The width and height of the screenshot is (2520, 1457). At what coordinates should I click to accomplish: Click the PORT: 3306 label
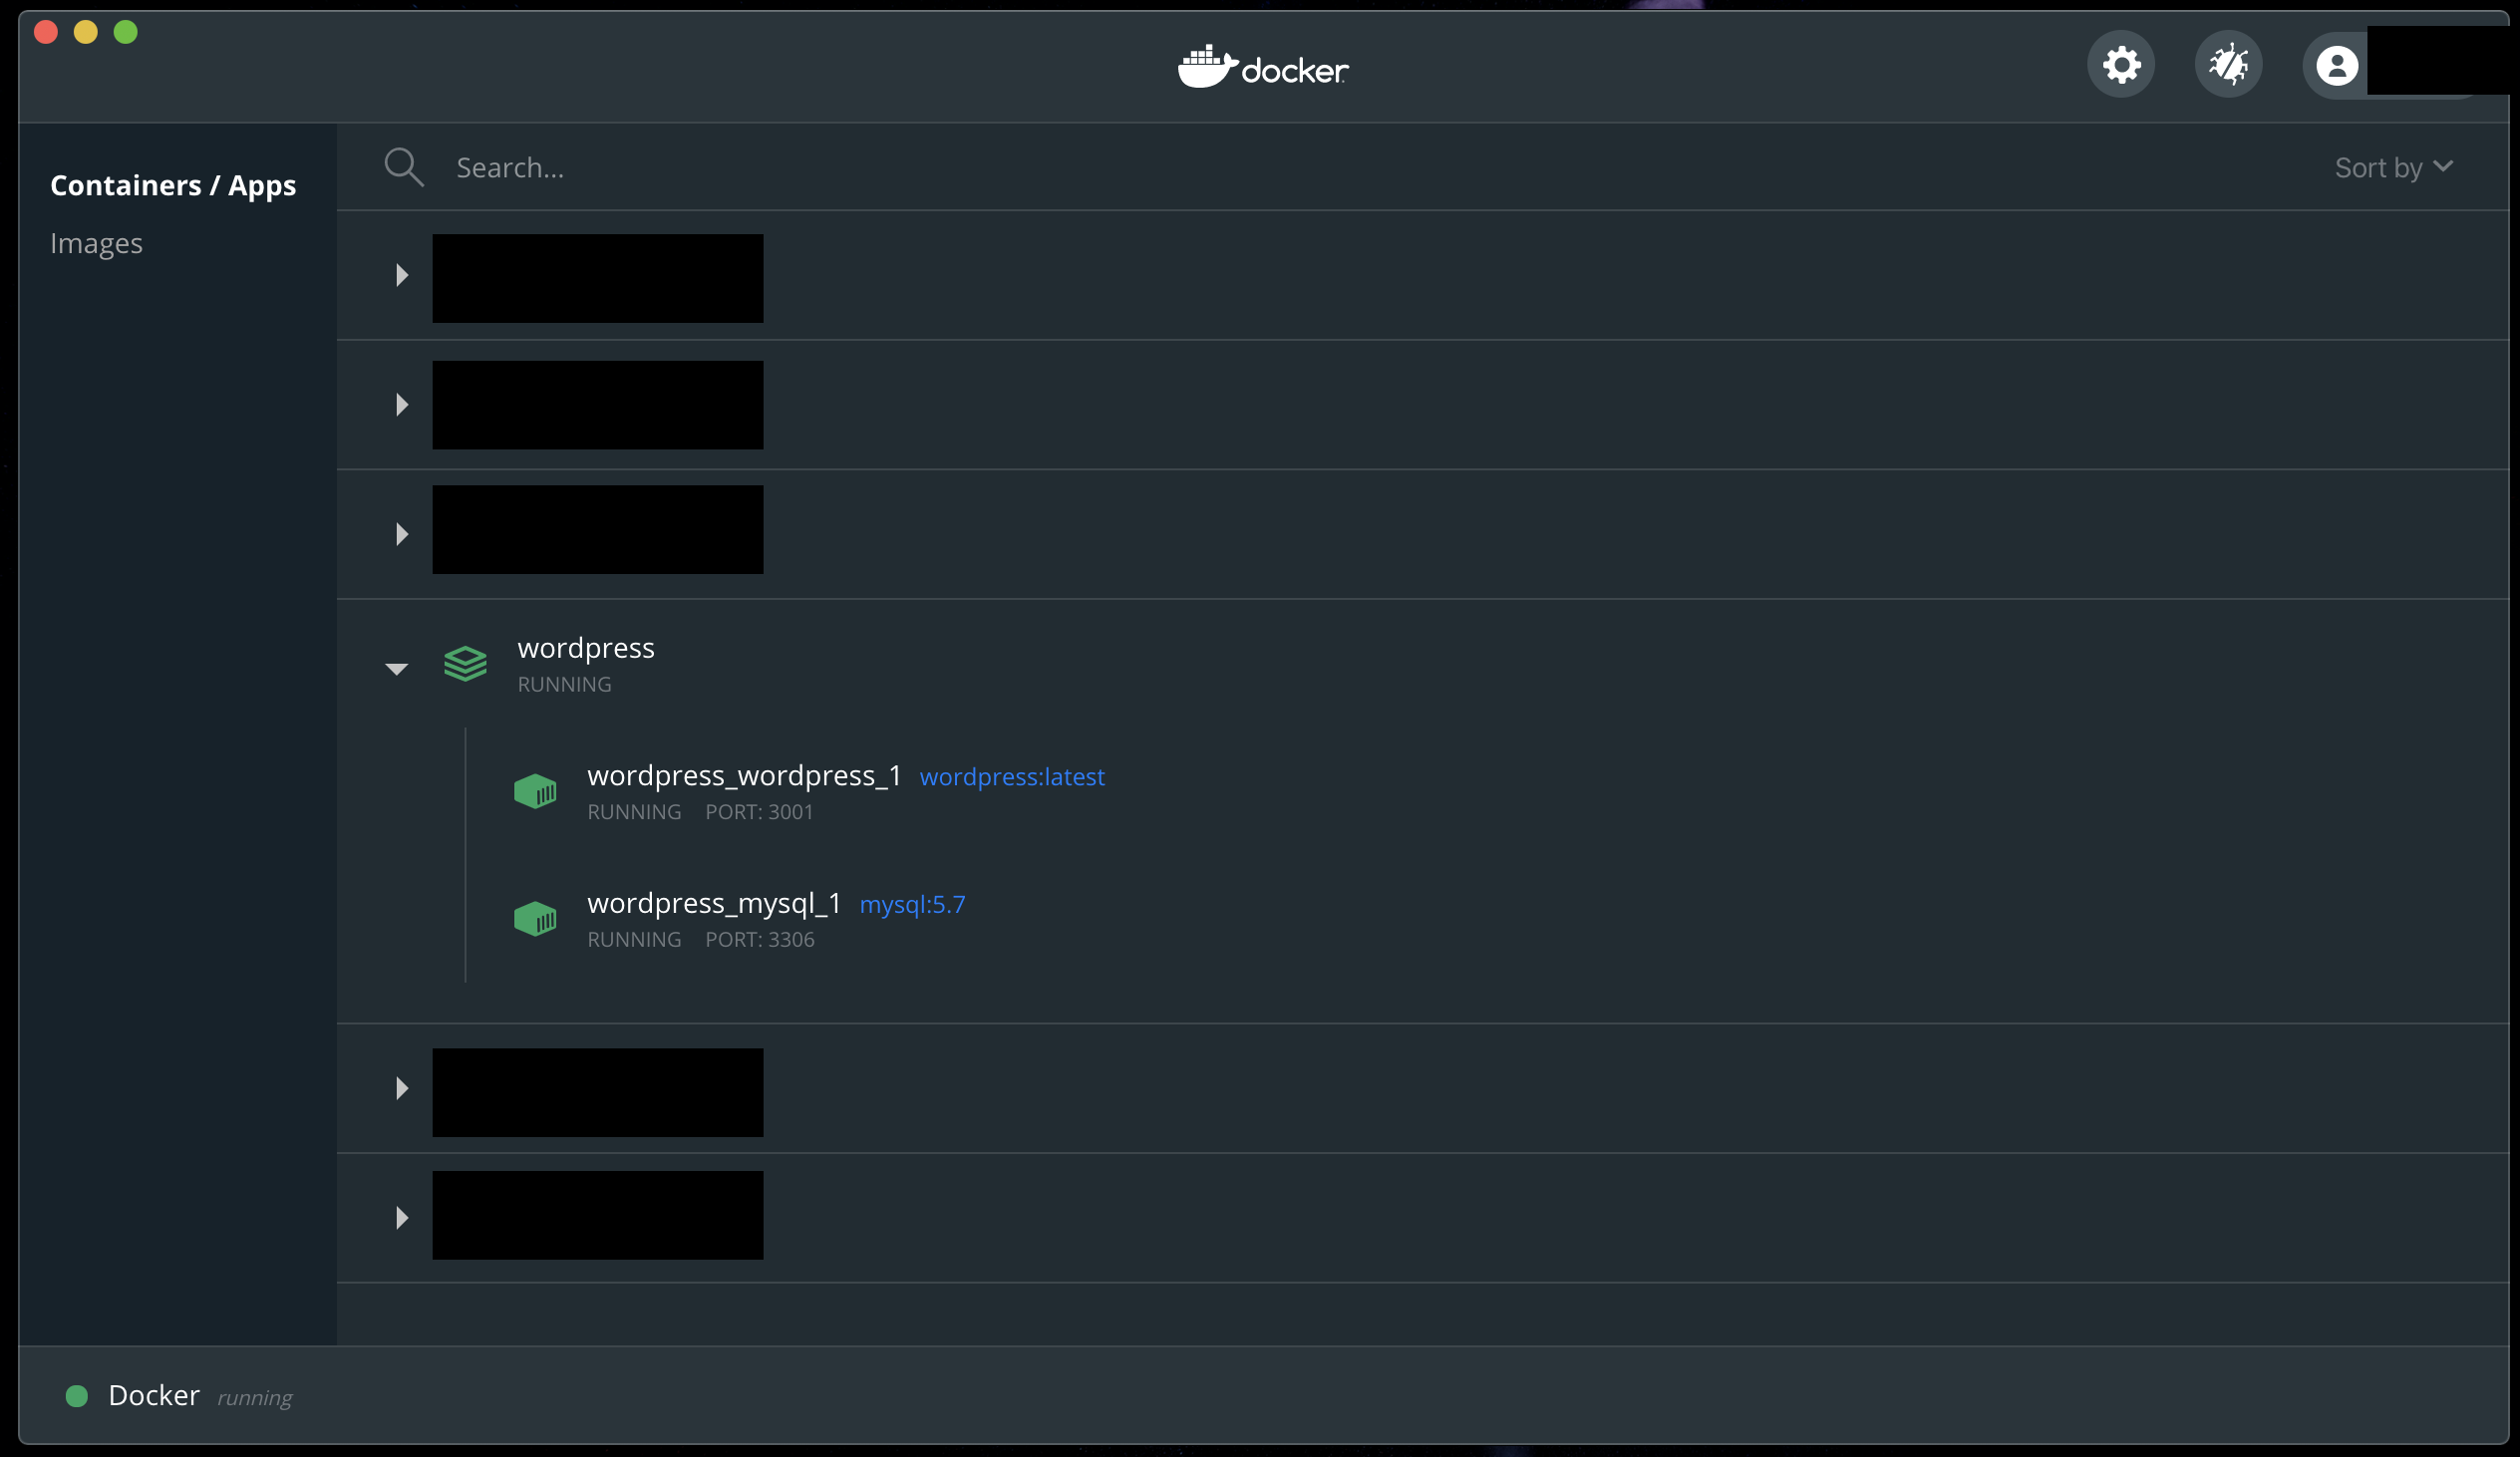759,940
